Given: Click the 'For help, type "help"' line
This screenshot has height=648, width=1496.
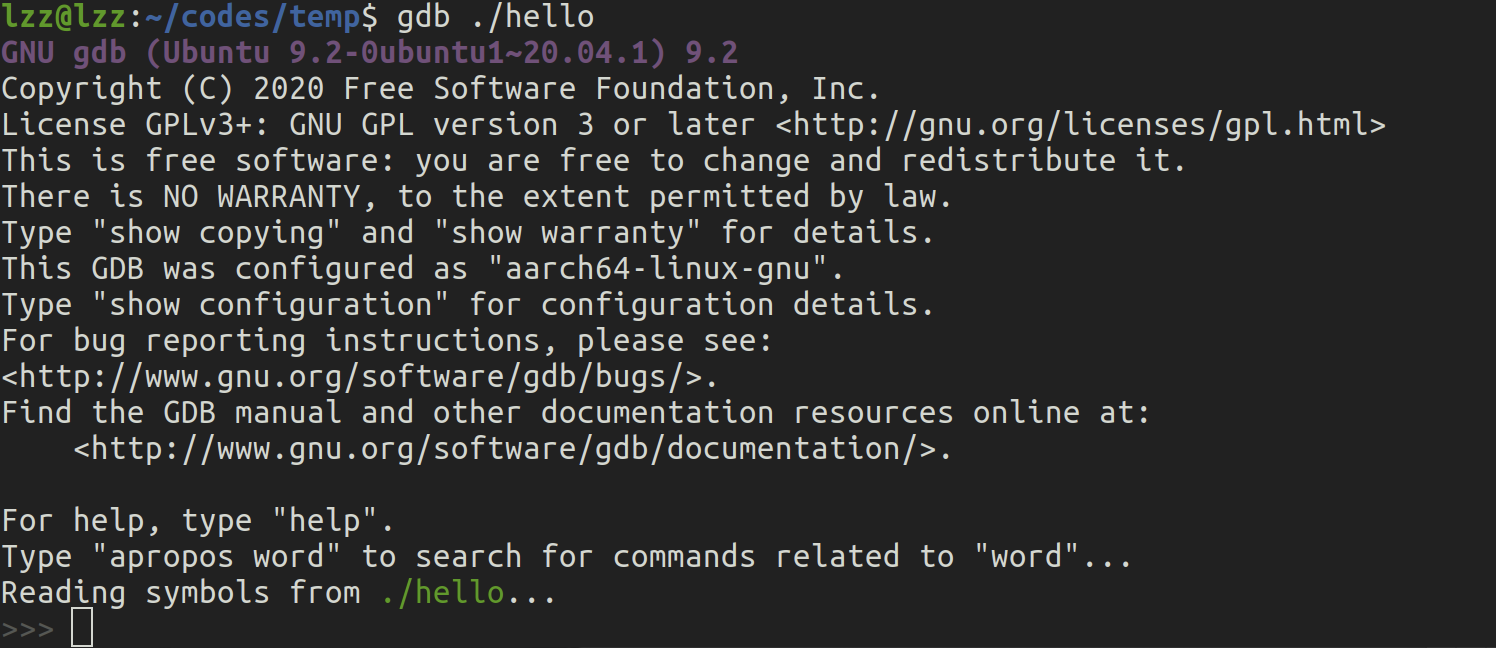Looking at the screenshot, I should click(x=199, y=521).
